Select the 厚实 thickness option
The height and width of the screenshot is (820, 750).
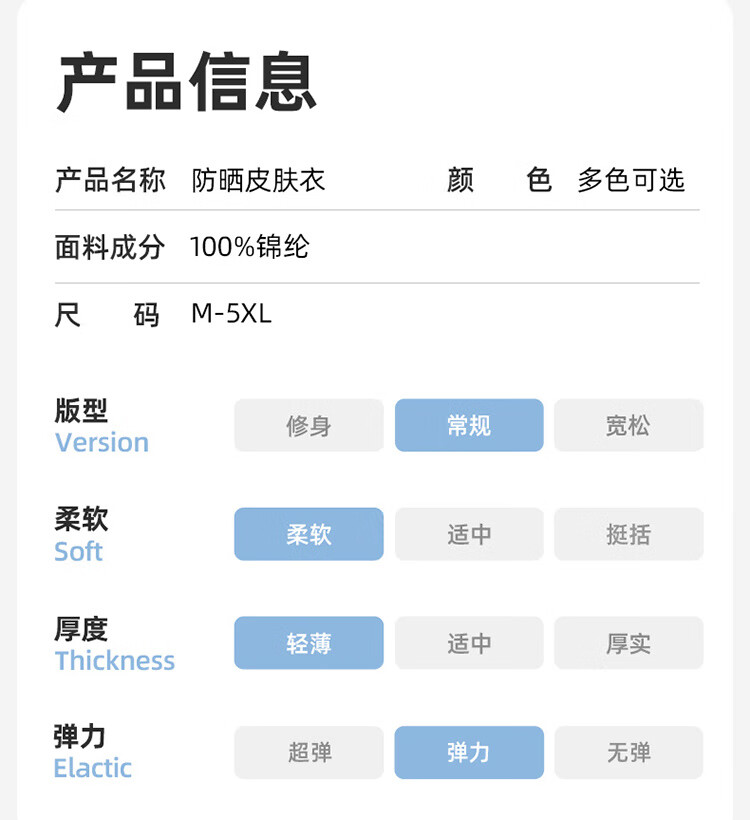(628, 643)
